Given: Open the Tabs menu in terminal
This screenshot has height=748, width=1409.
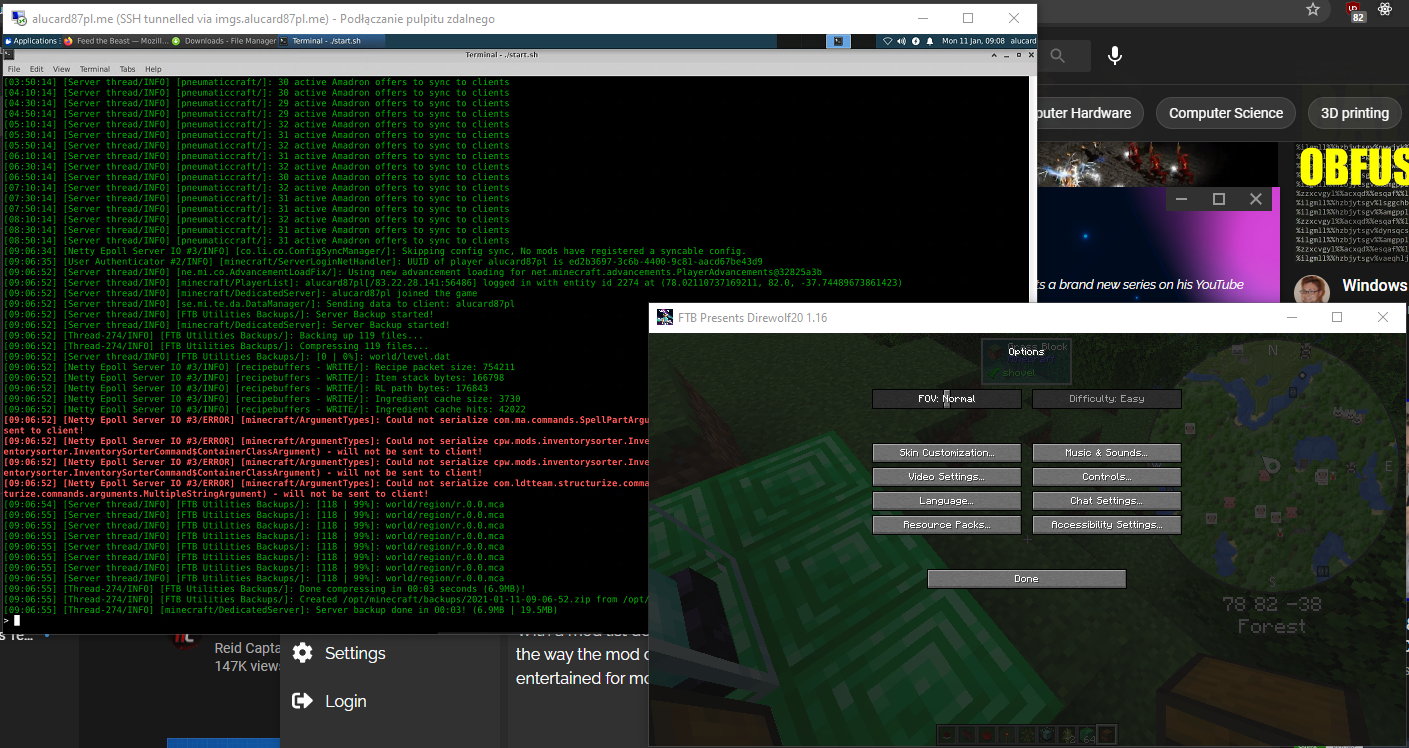Looking at the screenshot, I should click(x=127, y=69).
